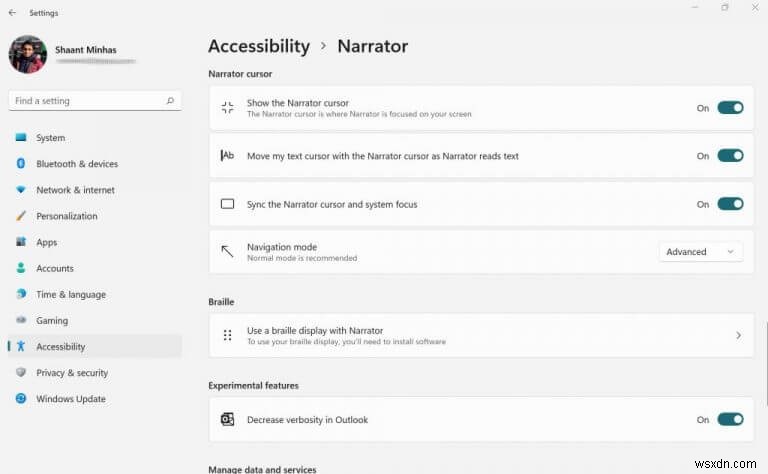Click the Accessibility breadcrumb link
768x474 pixels.
tap(259, 46)
